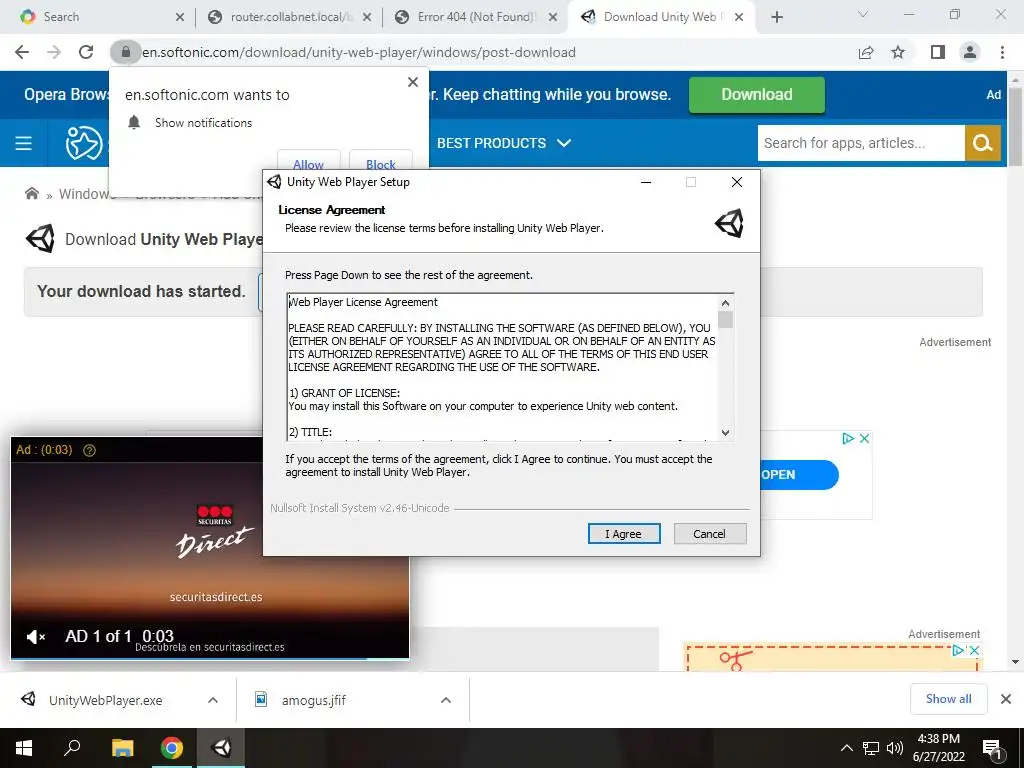The height and width of the screenshot is (768, 1024).
Task: Open volume control in system tray
Action: 895,748
